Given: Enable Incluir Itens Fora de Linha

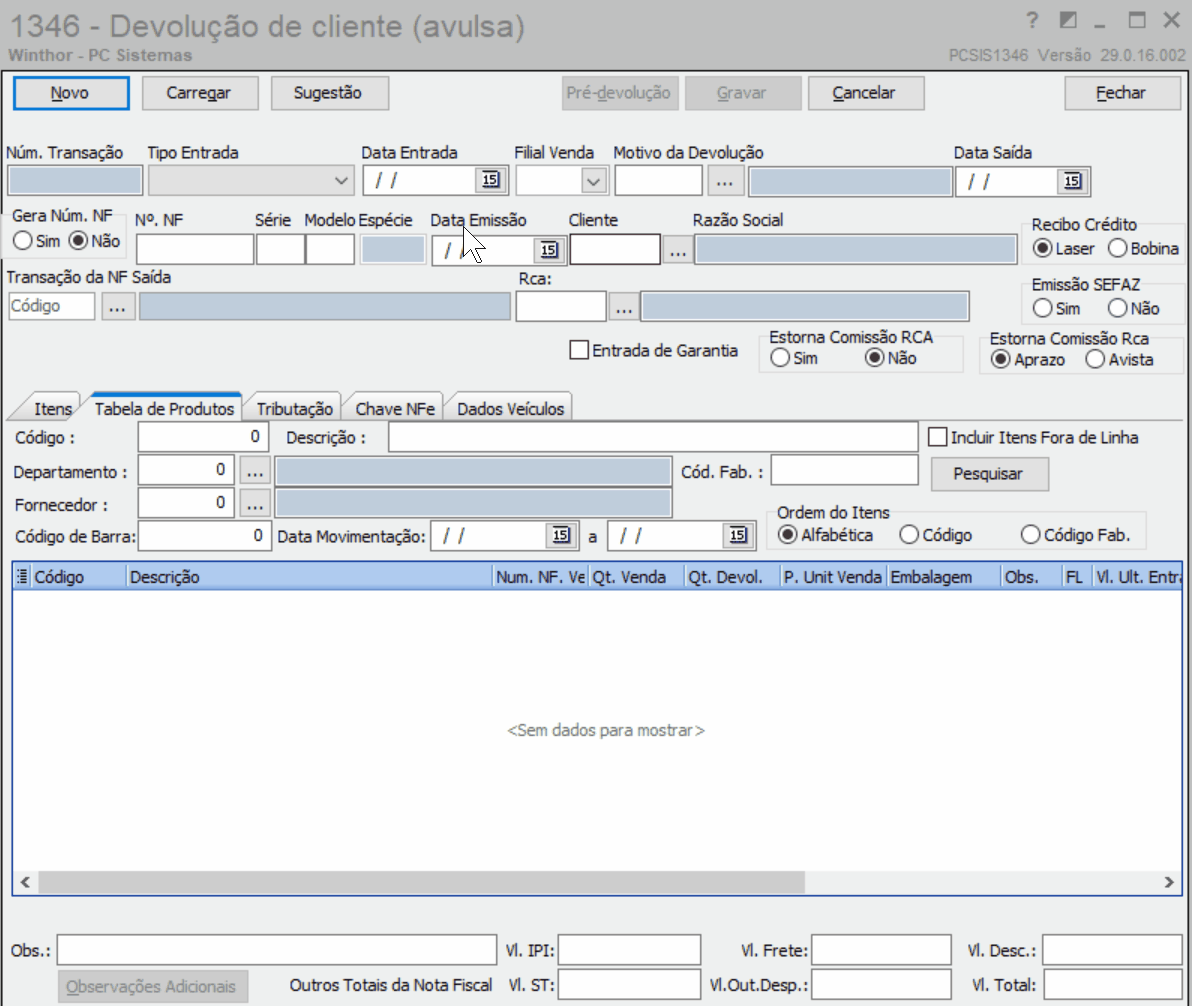Looking at the screenshot, I should tap(937, 437).
